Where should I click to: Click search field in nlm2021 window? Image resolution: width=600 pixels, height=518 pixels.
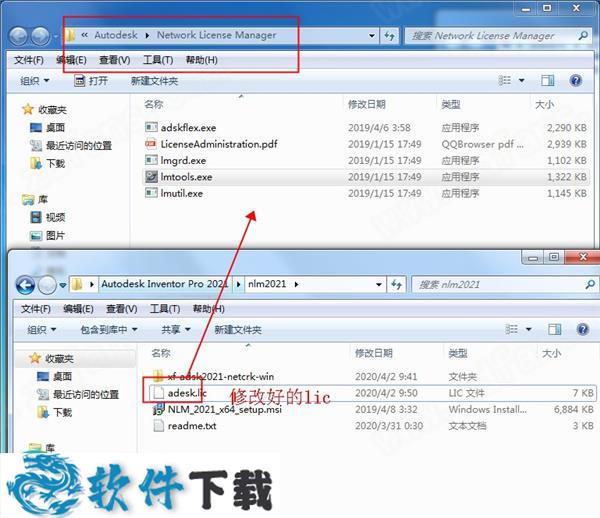point(505,285)
